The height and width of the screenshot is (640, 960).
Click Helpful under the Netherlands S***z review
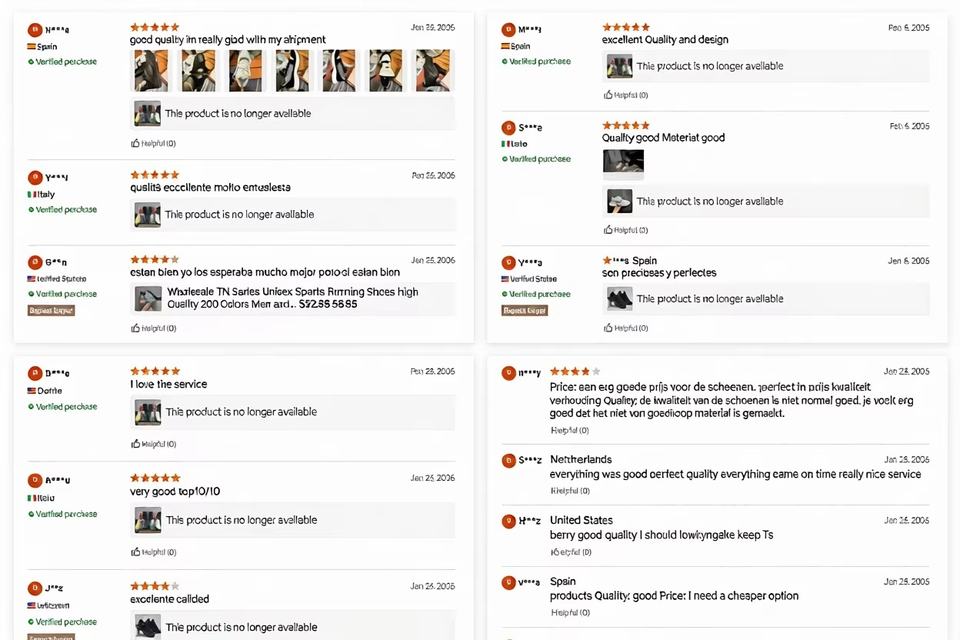tap(570, 491)
